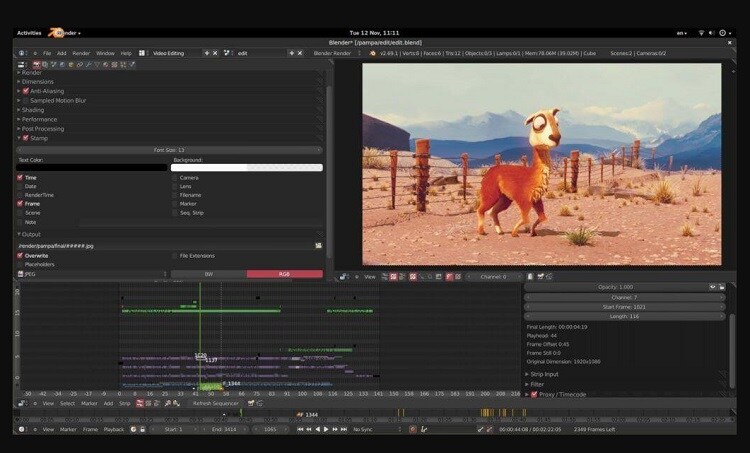Toggle the Anti-Aliasing checkbox
The height and width of the screenshot is (453, 750).
[25, 91]
